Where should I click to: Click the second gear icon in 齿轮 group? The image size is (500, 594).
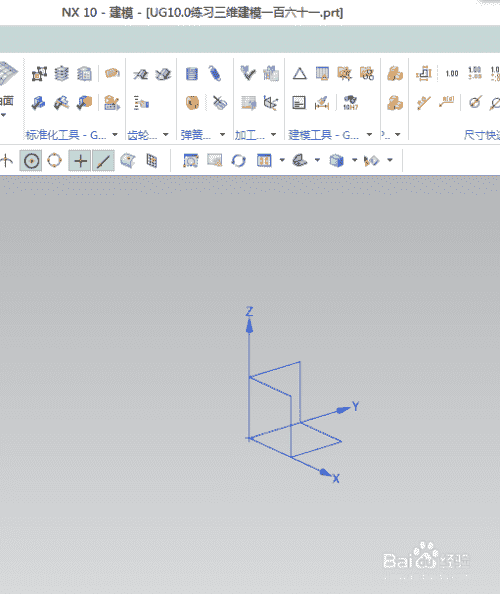pyautogui.click(x=163, y=73)
